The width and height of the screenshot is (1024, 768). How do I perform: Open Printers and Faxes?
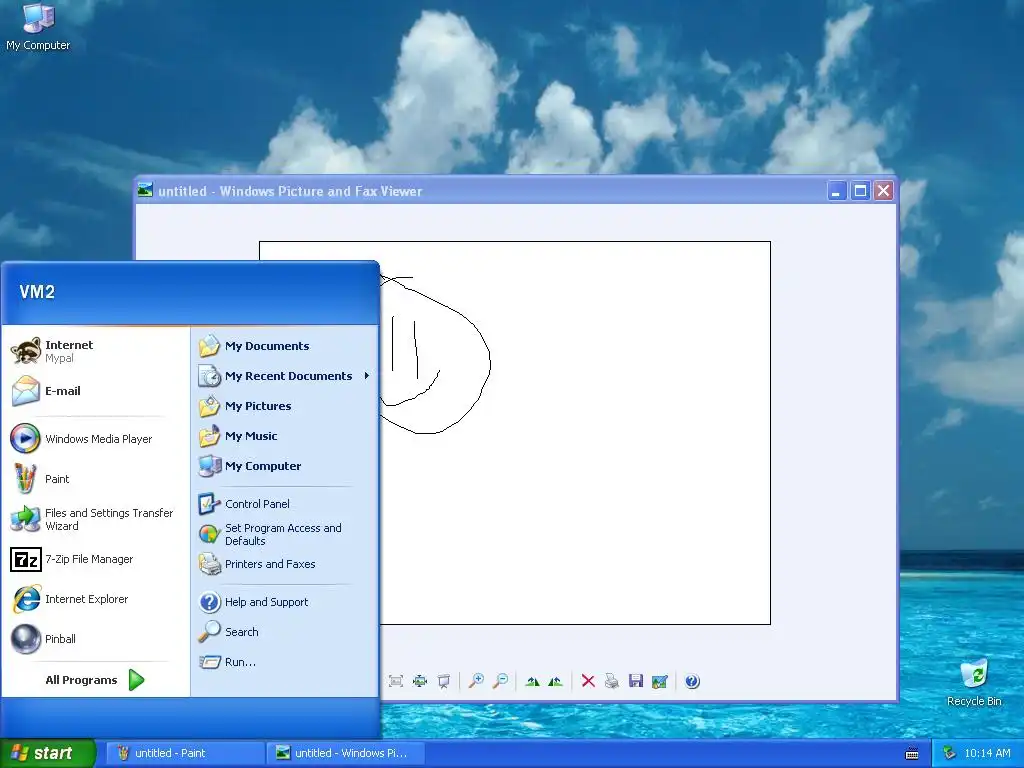pyautogui.click(x=284, y=564)
